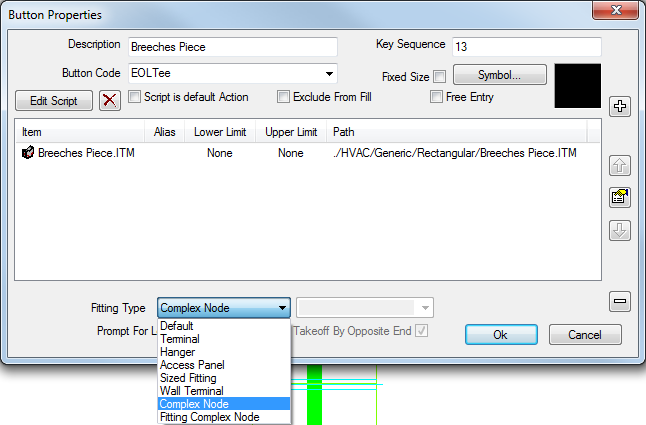Toggle Exclude From Fill checkbox
Screen dimensions: 646x425
tap(283, 97)
